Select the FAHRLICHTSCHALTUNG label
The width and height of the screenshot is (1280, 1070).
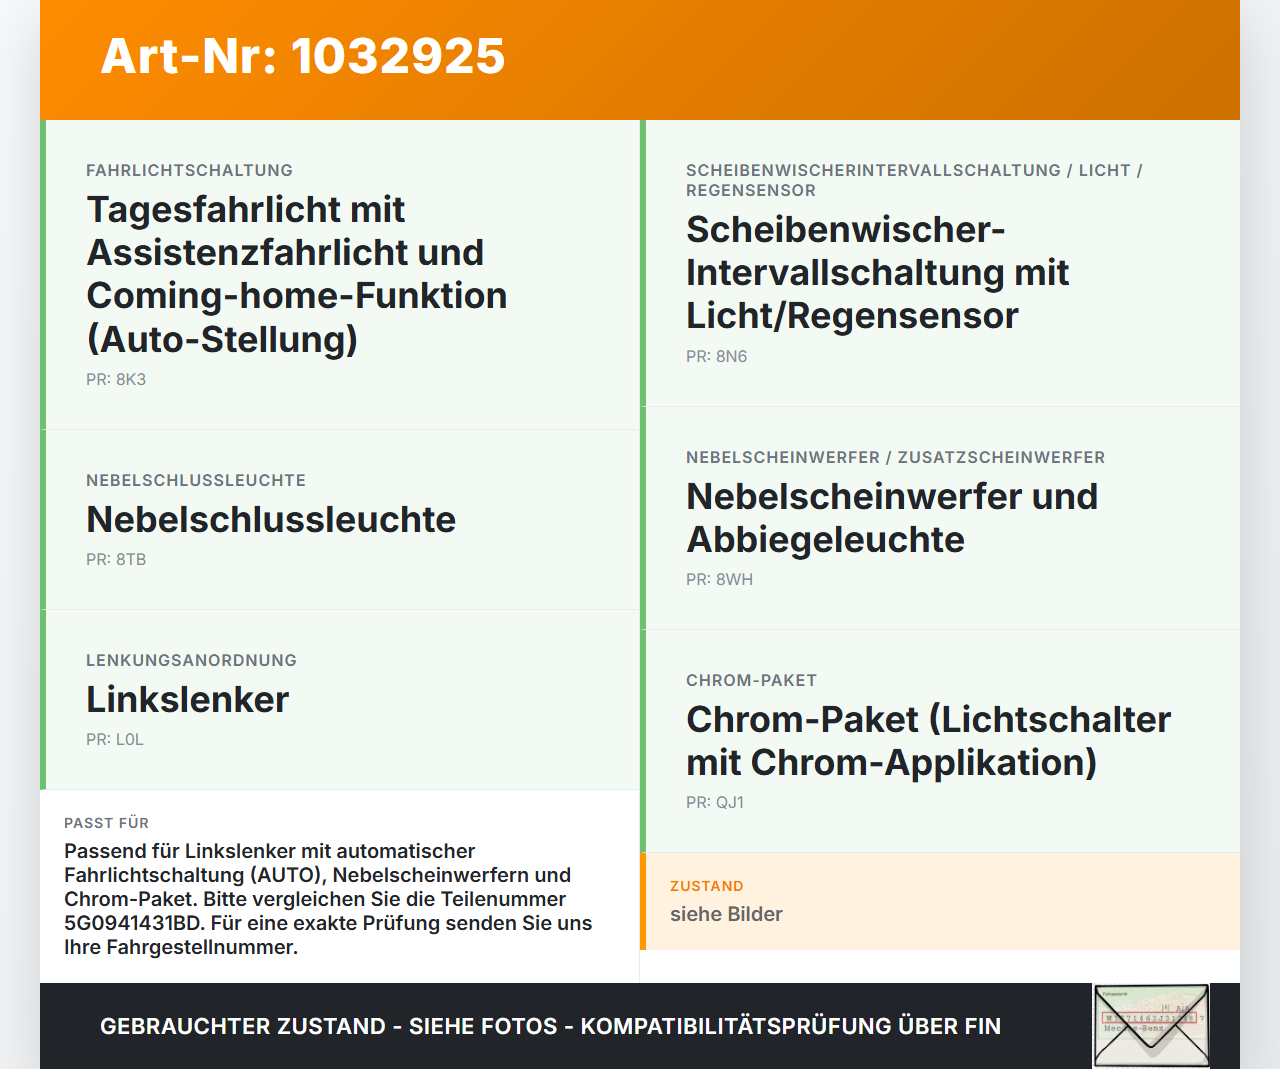(x=190, y=170)
